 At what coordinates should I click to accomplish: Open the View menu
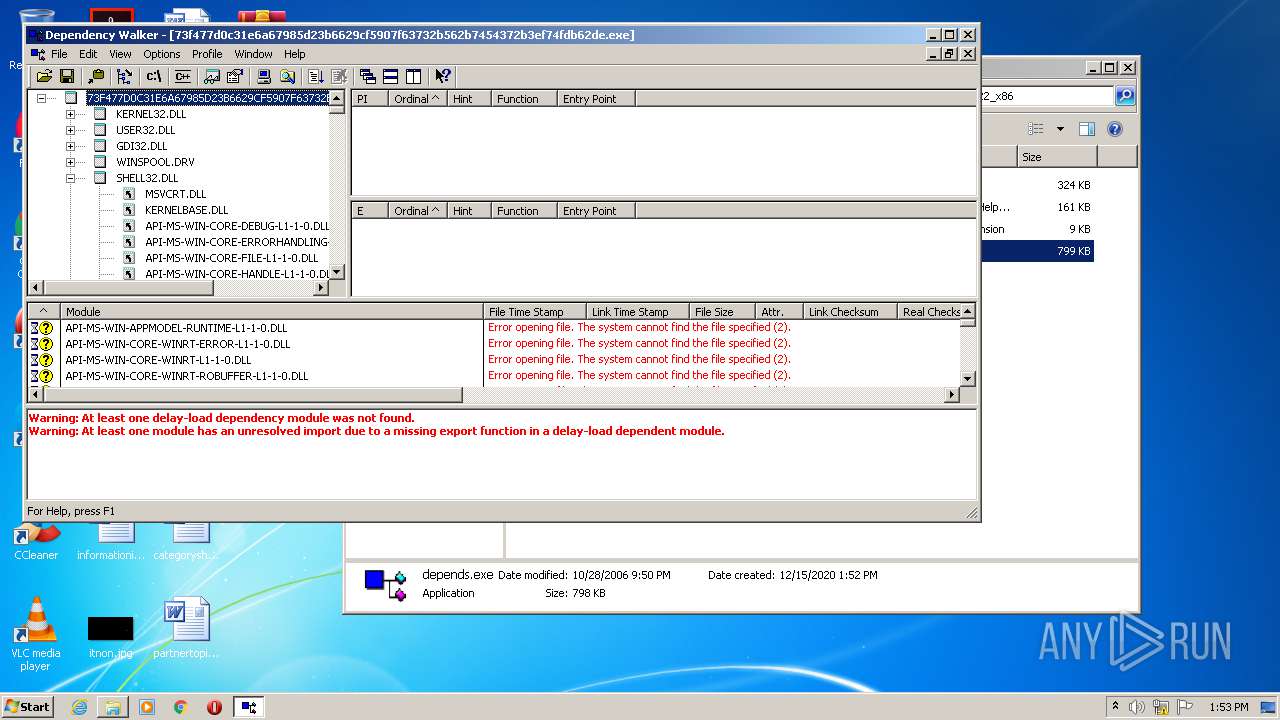[x=120, y=54]
